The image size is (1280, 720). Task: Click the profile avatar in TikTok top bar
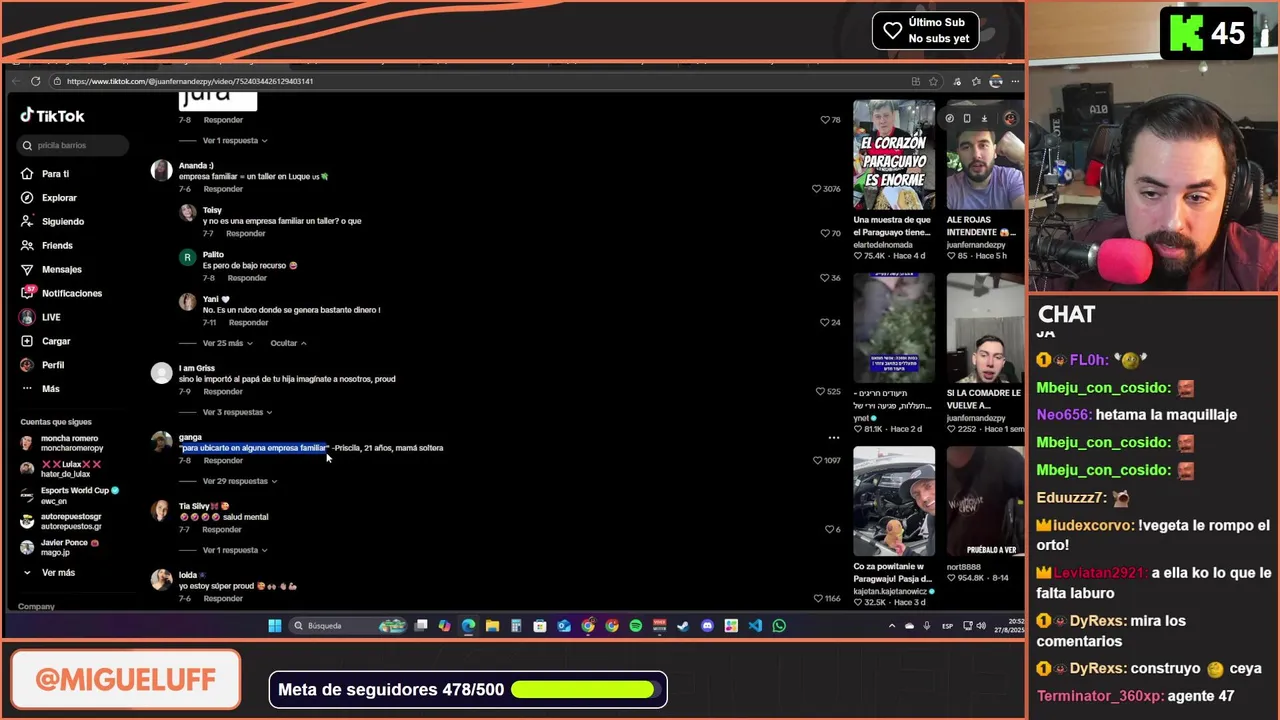click(x=1010, y=118)
